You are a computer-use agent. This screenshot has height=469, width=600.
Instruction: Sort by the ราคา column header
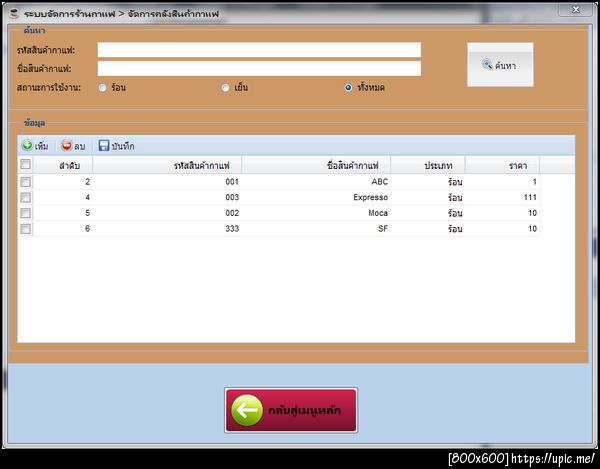click(502, 165)
